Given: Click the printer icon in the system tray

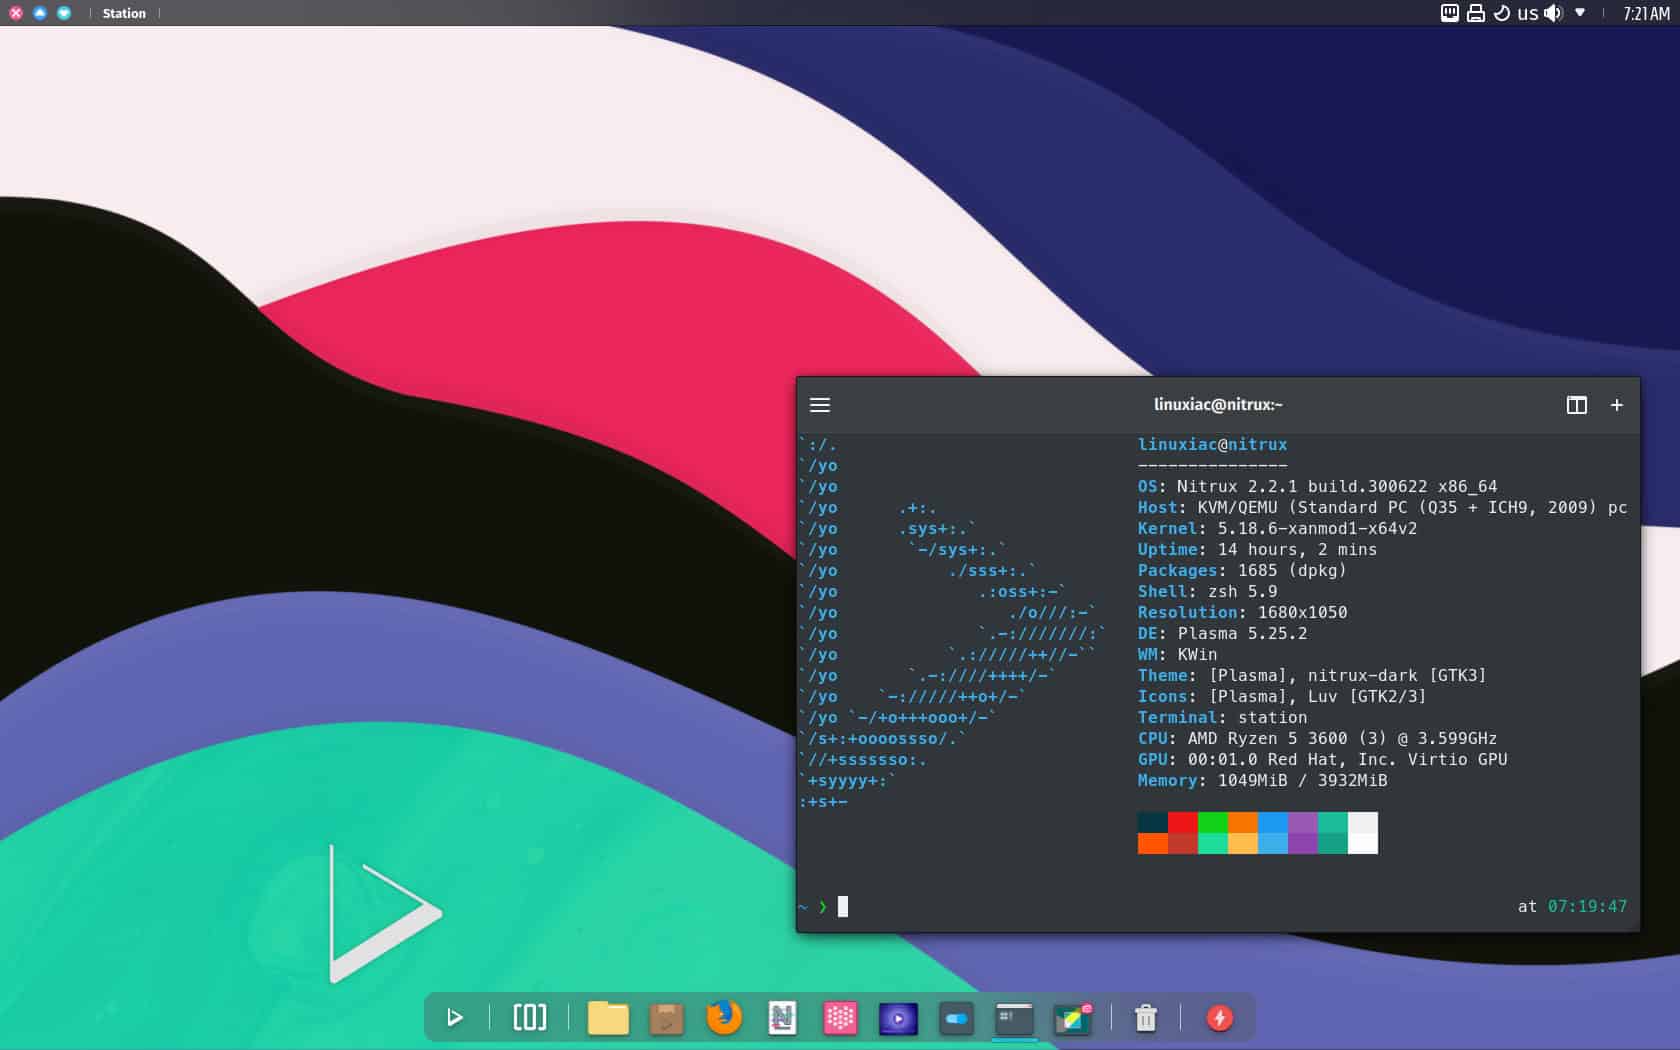Looking at the screenshot, I should tap(1475, 13).
